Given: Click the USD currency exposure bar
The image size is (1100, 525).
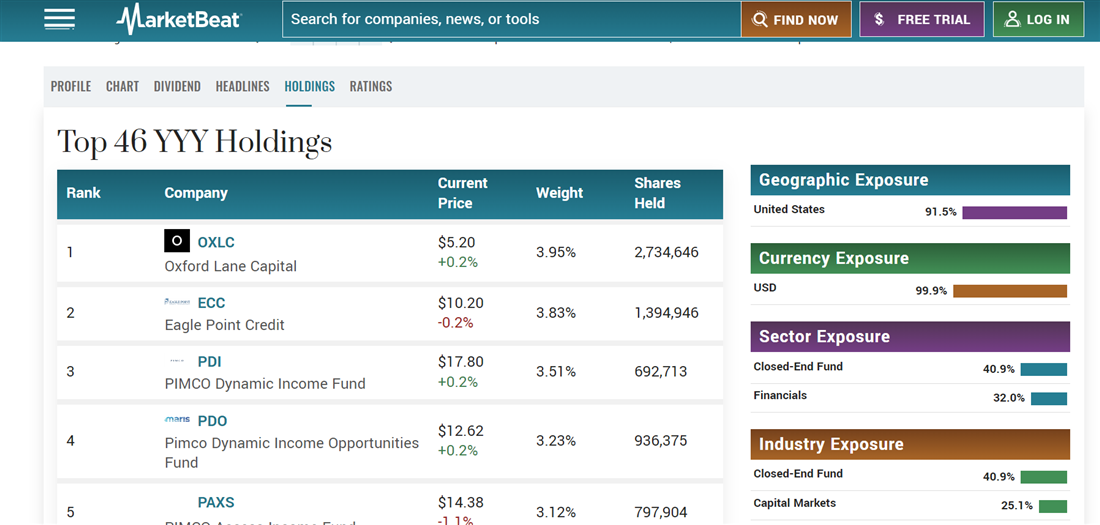Looking at the screenshot, I should click(x=1009, y=291).
